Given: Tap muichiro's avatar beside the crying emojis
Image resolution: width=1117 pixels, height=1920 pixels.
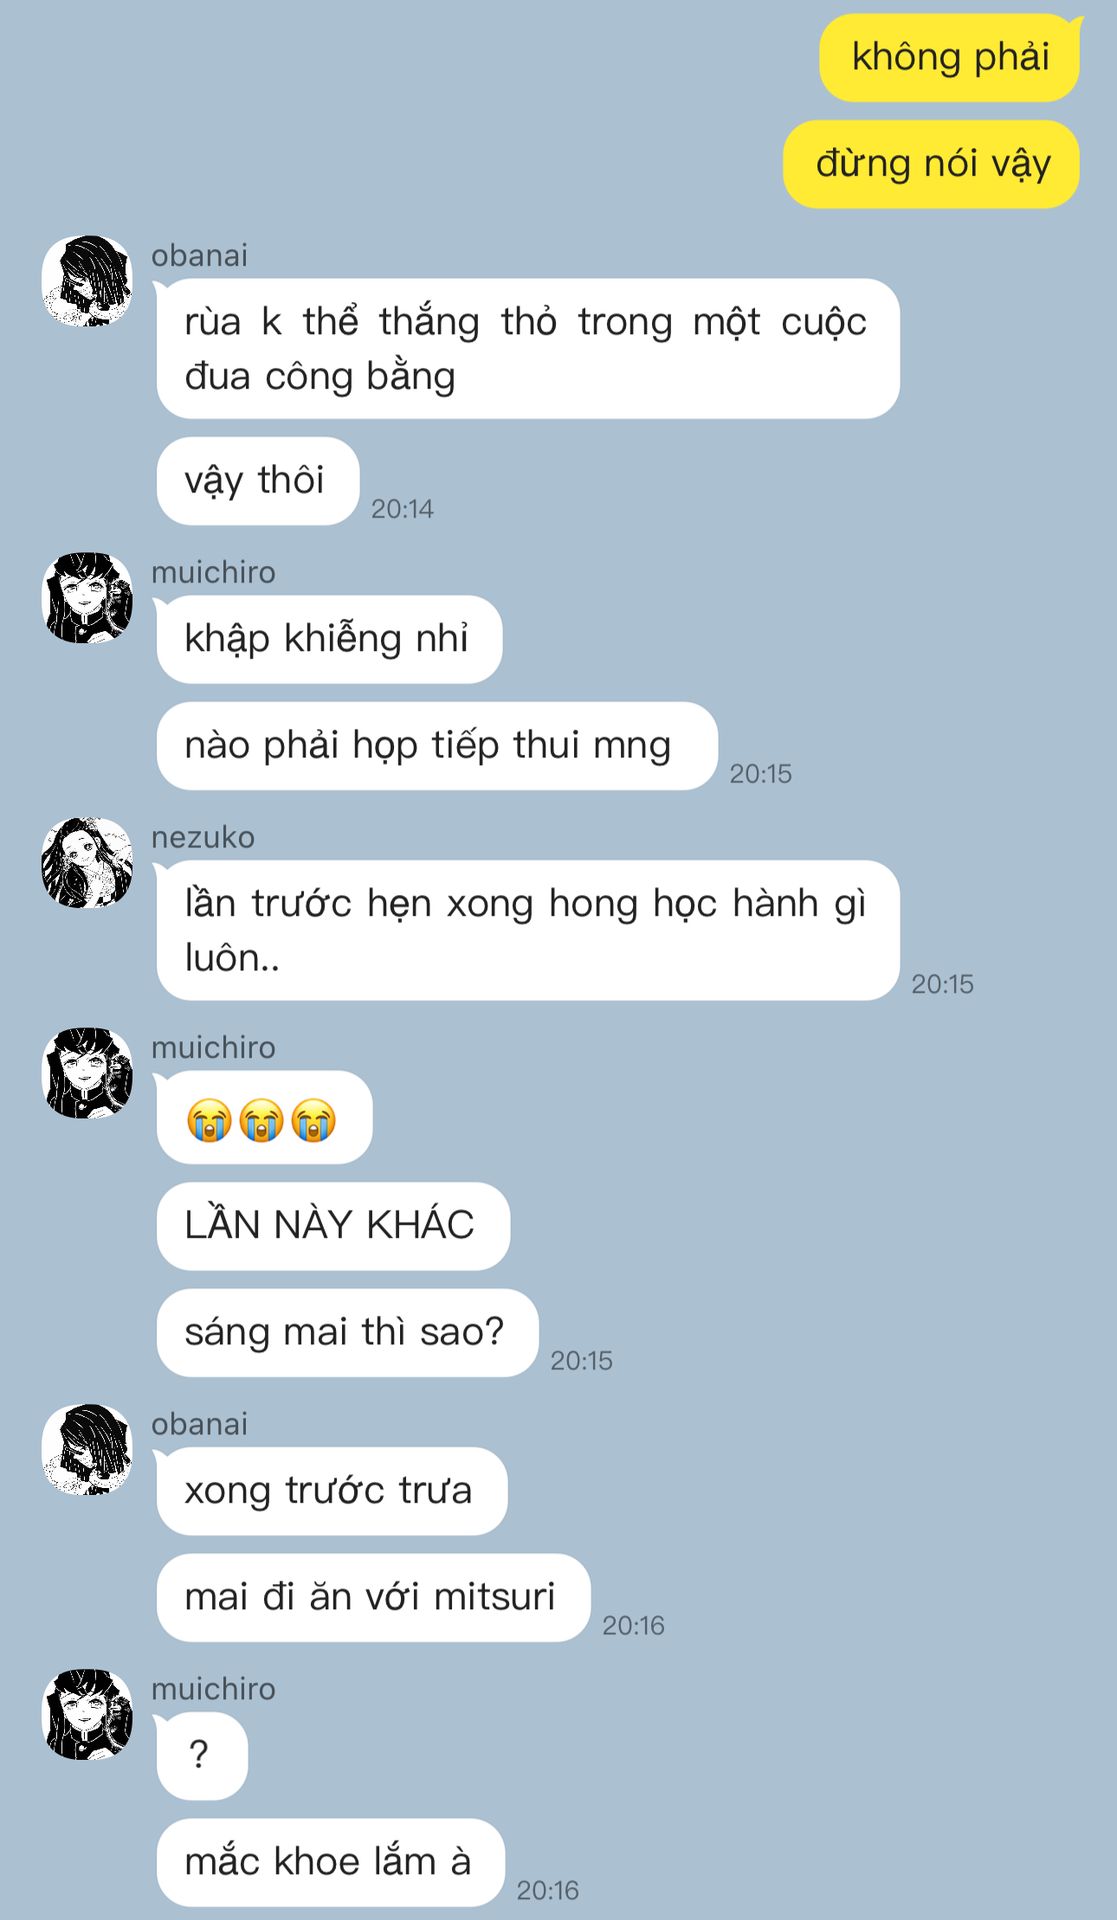Looking at the screenshot, I should coord(87,1073).
